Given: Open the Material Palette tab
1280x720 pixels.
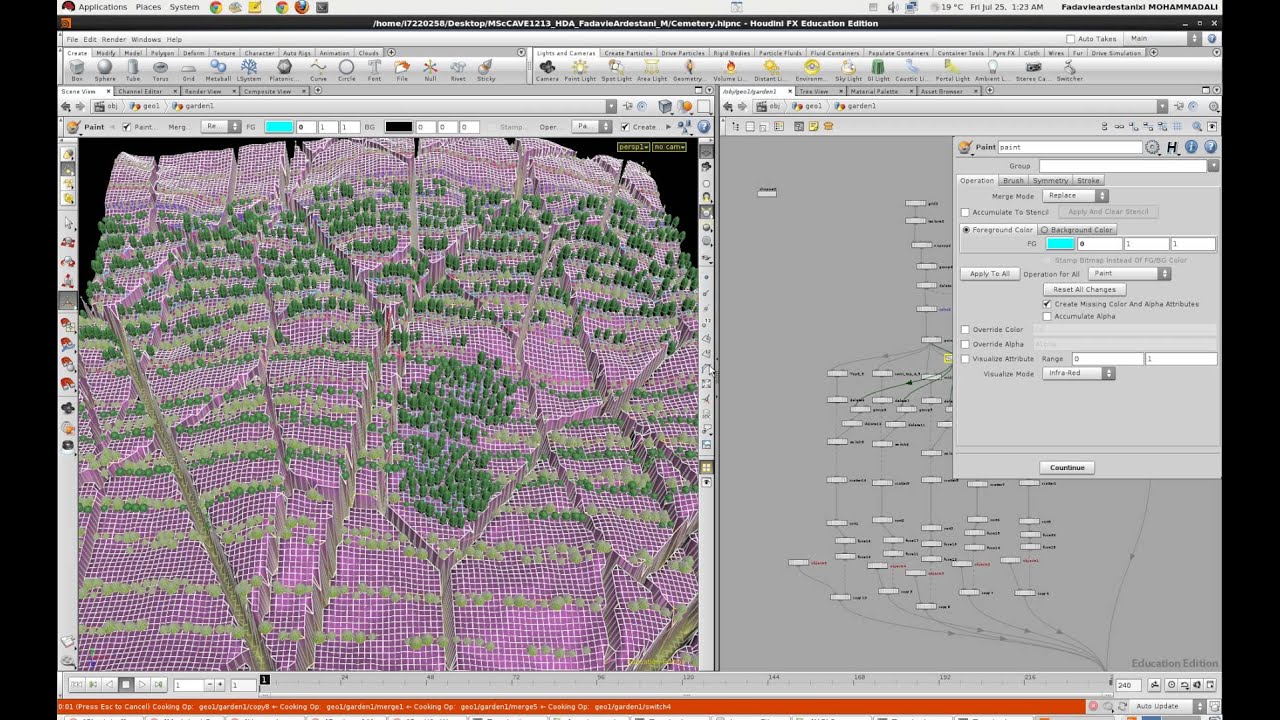Looking at the screenshot, I should coord(874,91).
